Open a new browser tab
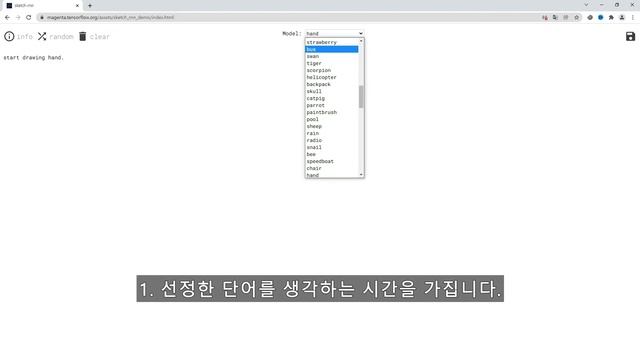 [x=90, y=6]
